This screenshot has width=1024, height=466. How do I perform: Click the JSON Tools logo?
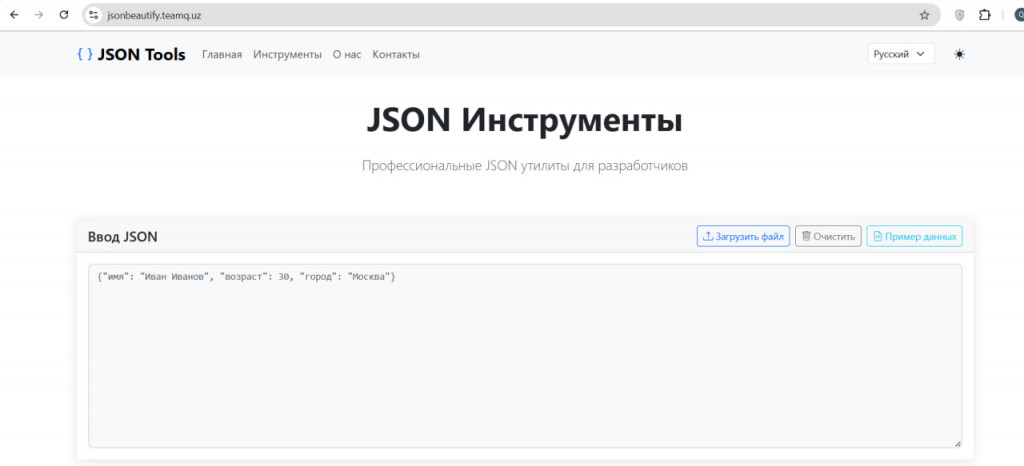click(131, 55)
